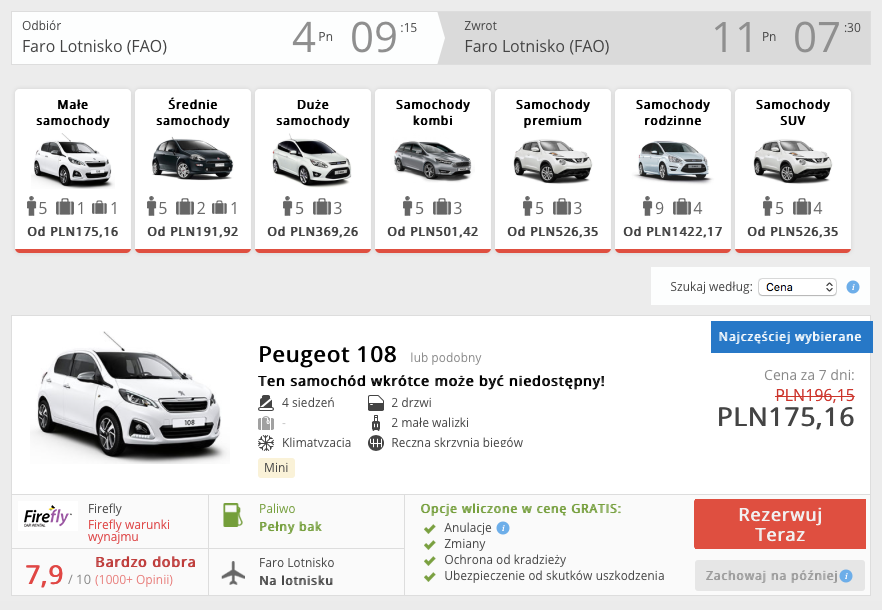Click the Ochrona od kradzieży checkmark
The width and height of the screenshot is (882, 610).
[430, 560]
